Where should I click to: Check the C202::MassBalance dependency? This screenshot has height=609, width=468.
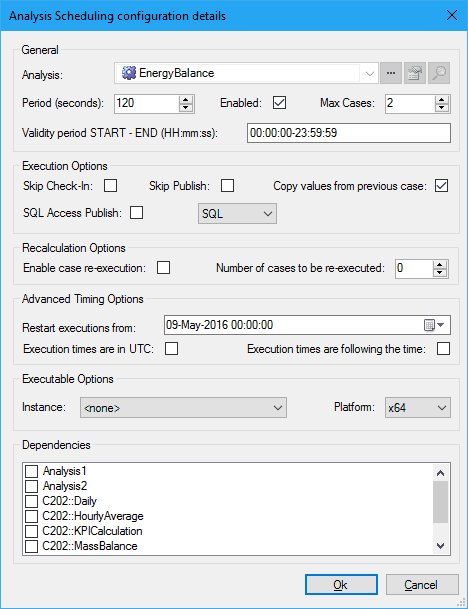point(31,546)
